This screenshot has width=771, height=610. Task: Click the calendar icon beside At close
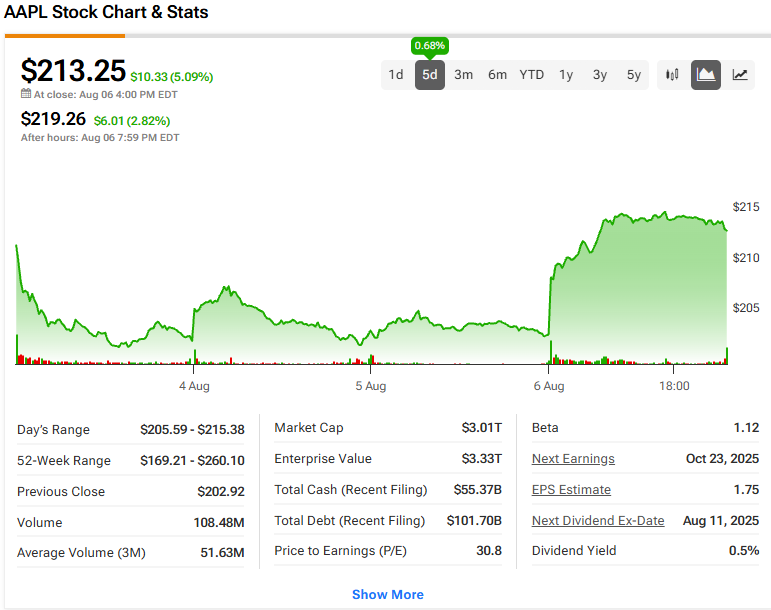click(x=26, y=93)
